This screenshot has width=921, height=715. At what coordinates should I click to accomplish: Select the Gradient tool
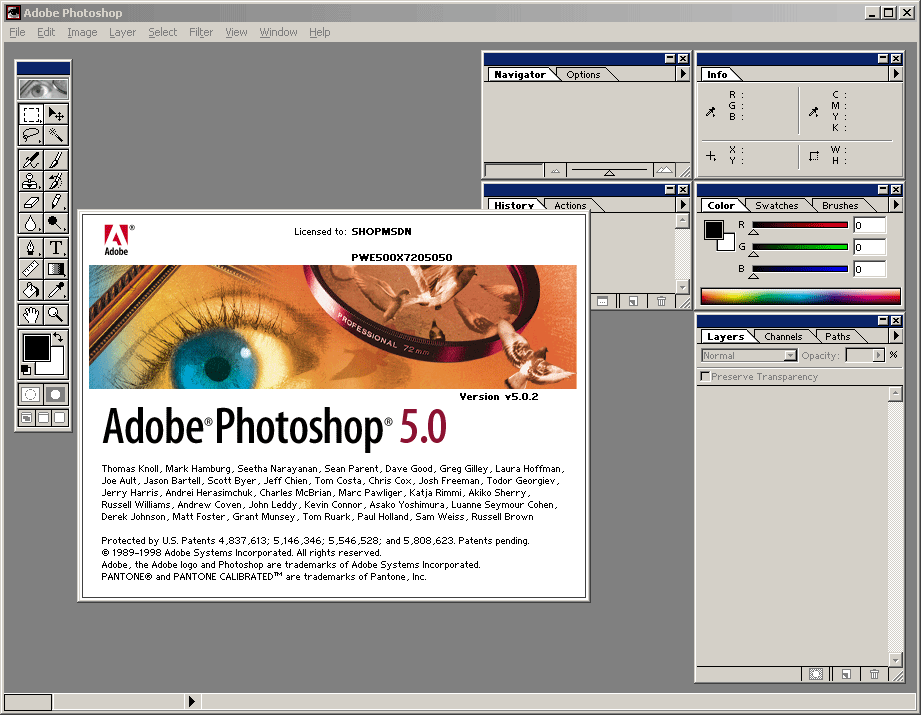point(56,269)
